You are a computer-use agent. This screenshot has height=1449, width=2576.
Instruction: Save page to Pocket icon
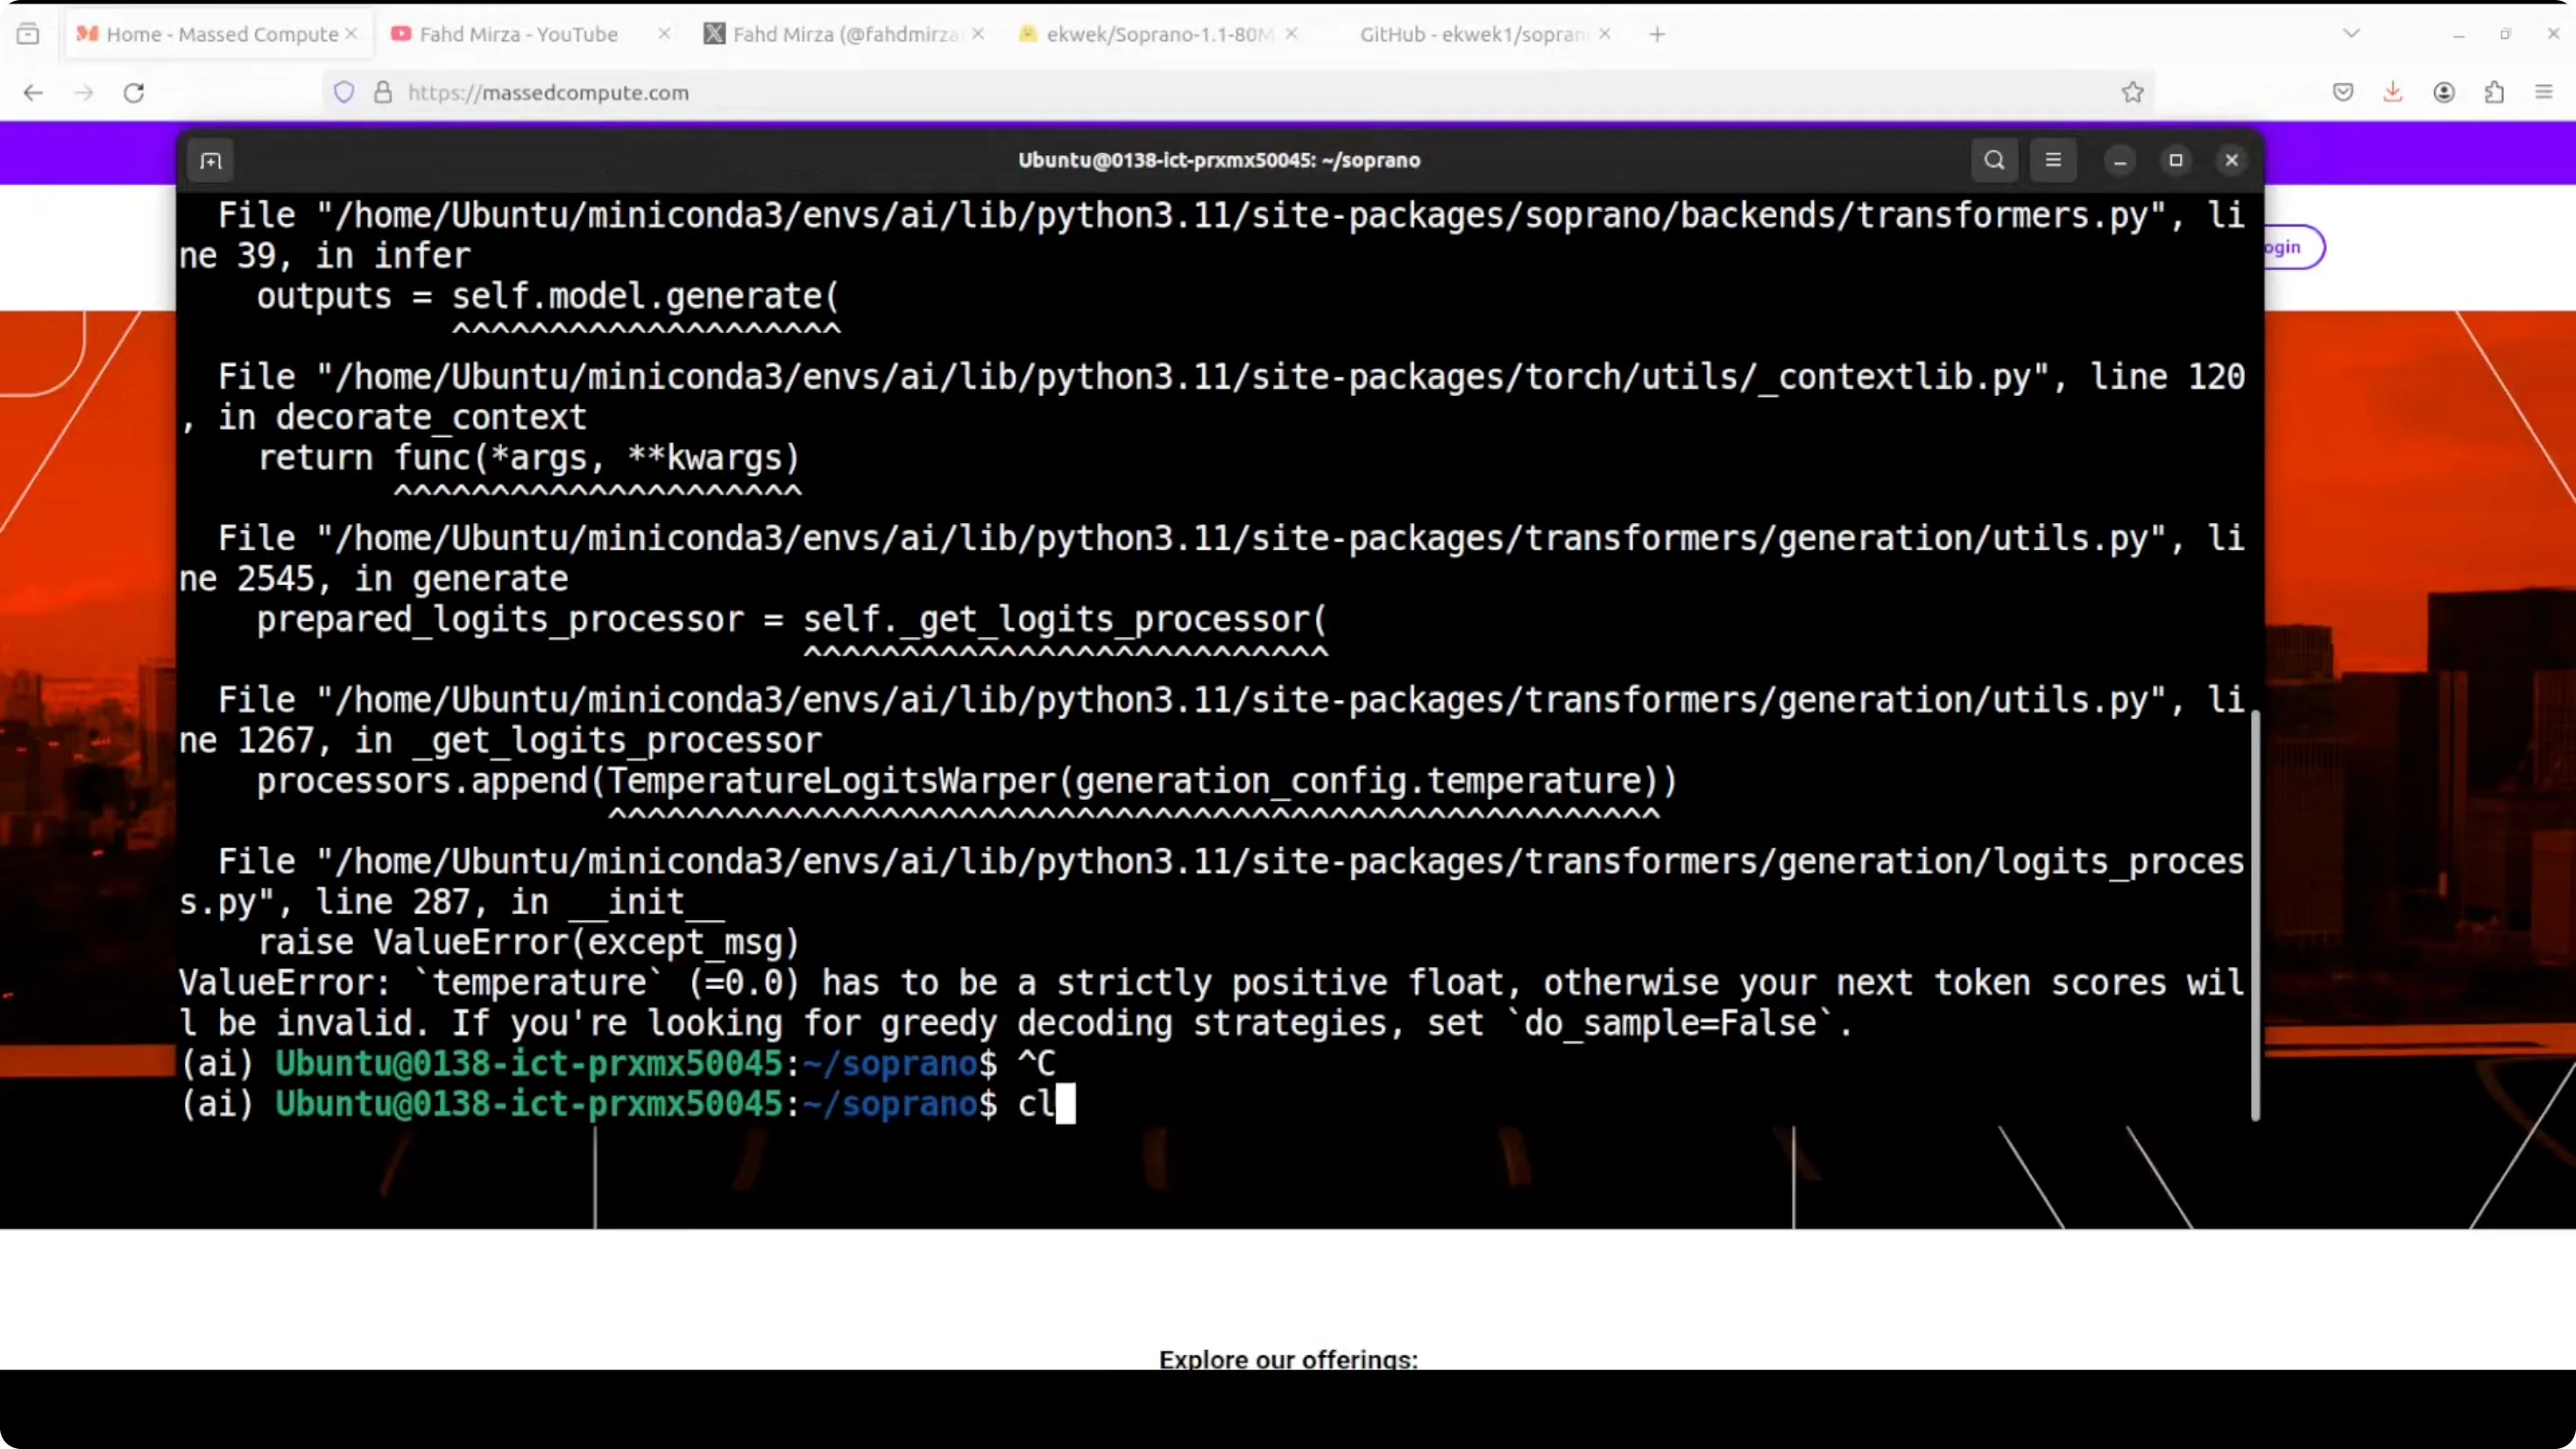[x=2343, y=92]
